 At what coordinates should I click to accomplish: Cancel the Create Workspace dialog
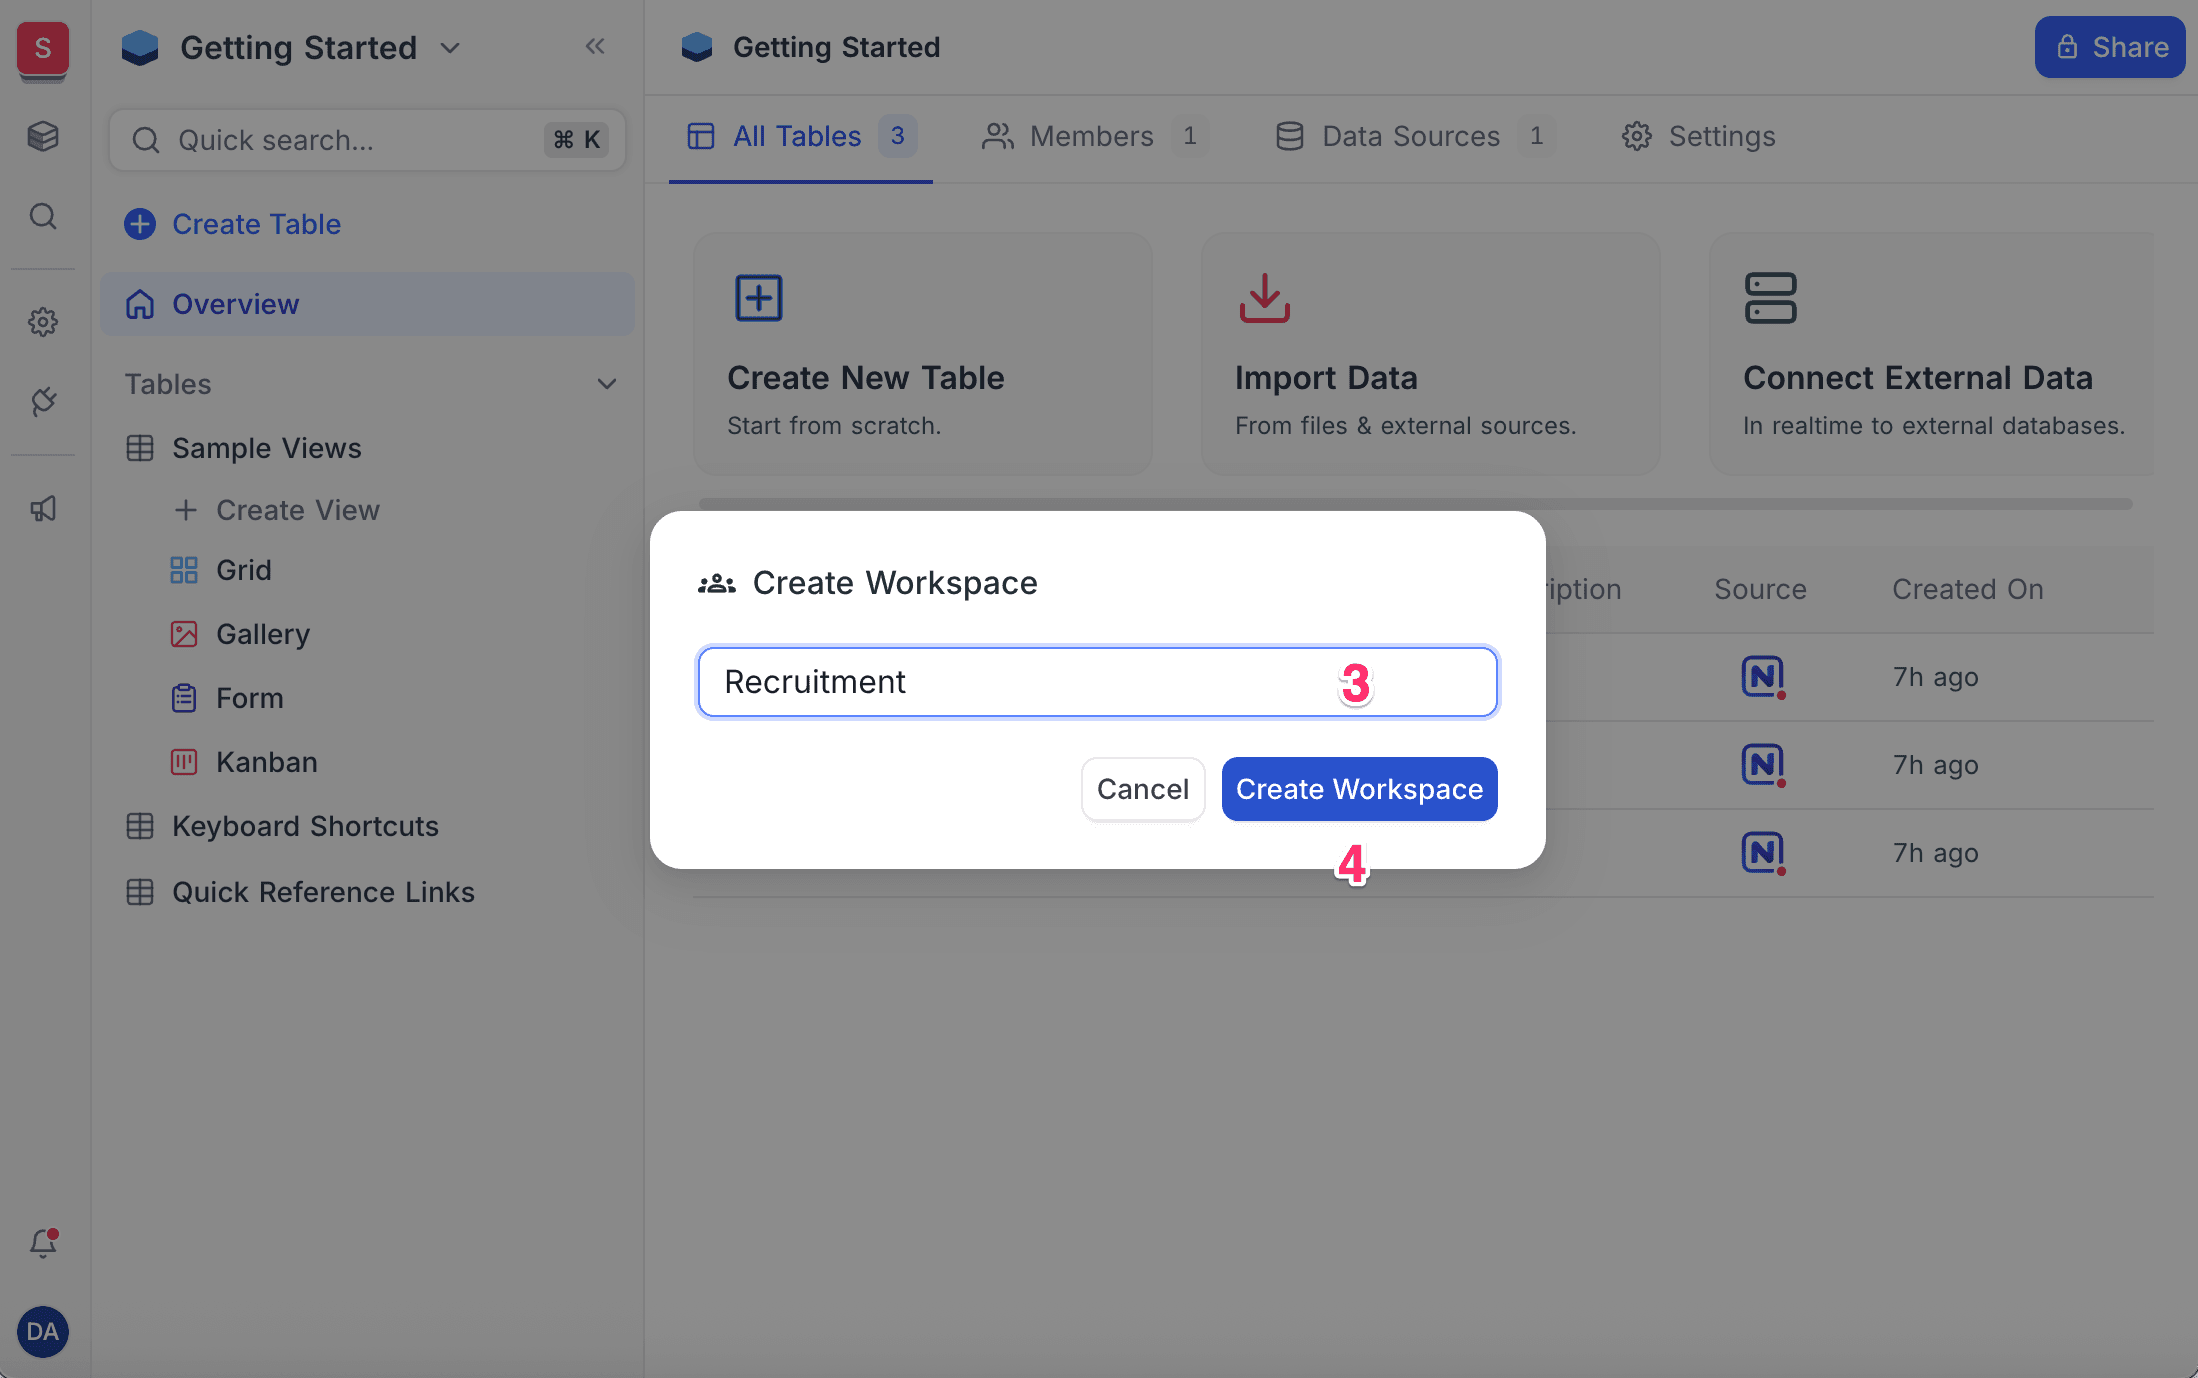1142,789
